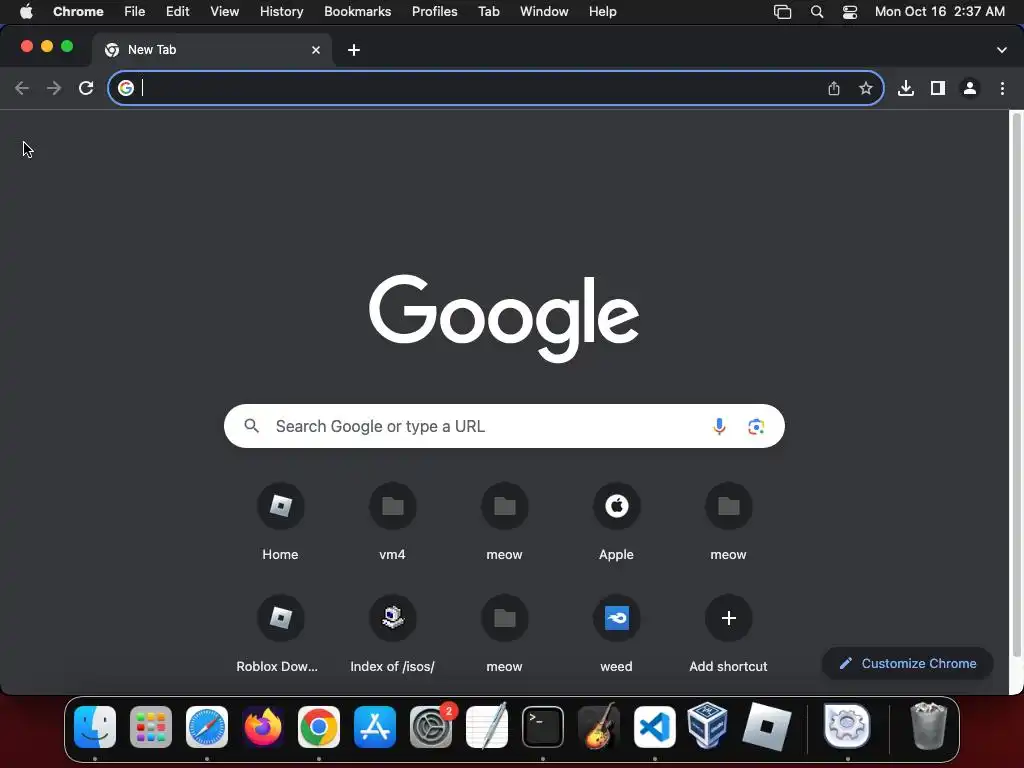1024x768 pixels.
Task: Click the page vertical scrollbar
Action: [x=1016, y=385]
